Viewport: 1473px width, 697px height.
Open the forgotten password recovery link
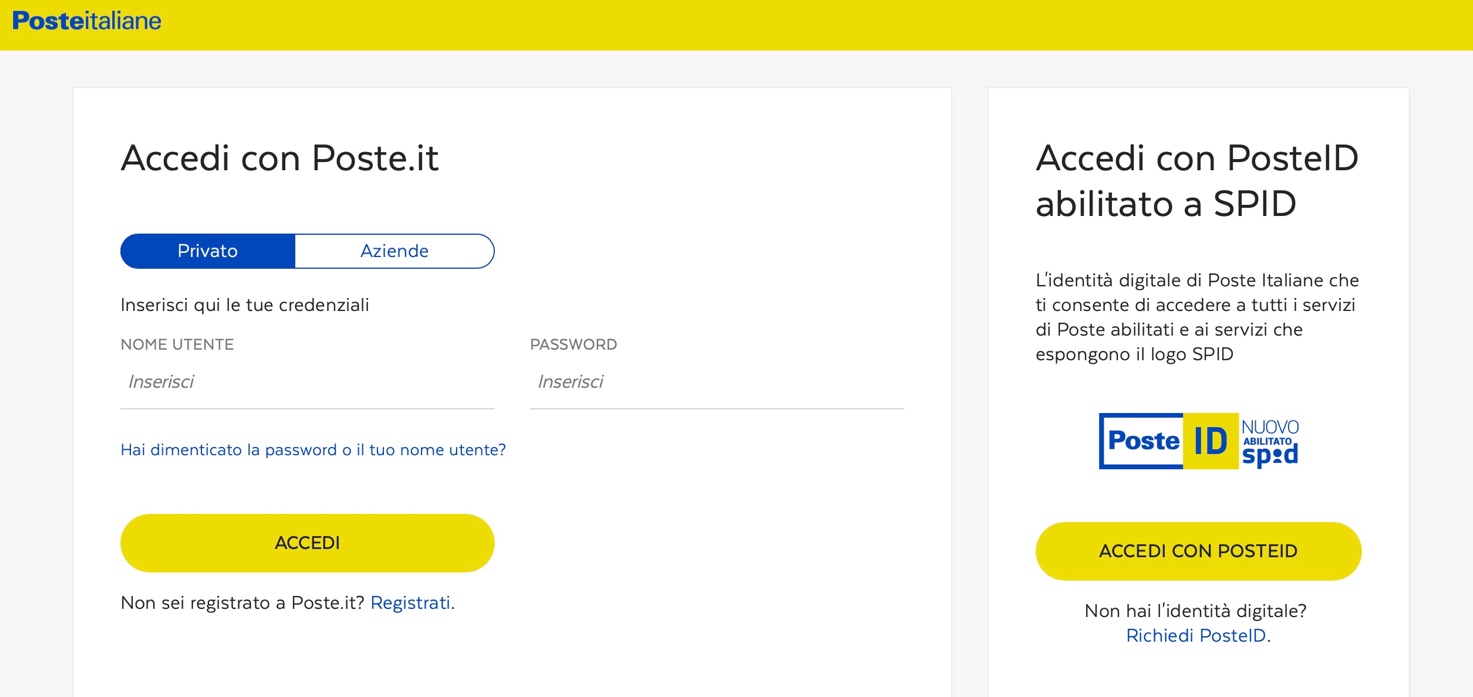tap(313, 449)
